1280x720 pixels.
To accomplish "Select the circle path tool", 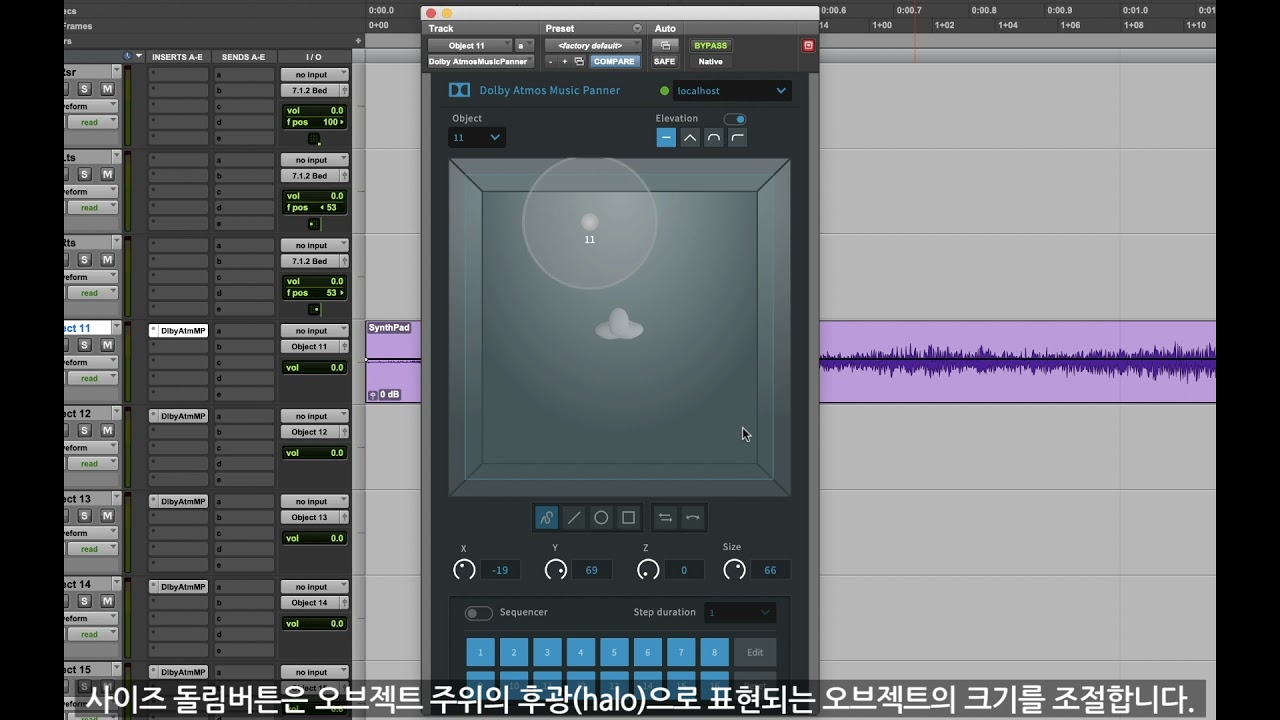I will (601, 518).
